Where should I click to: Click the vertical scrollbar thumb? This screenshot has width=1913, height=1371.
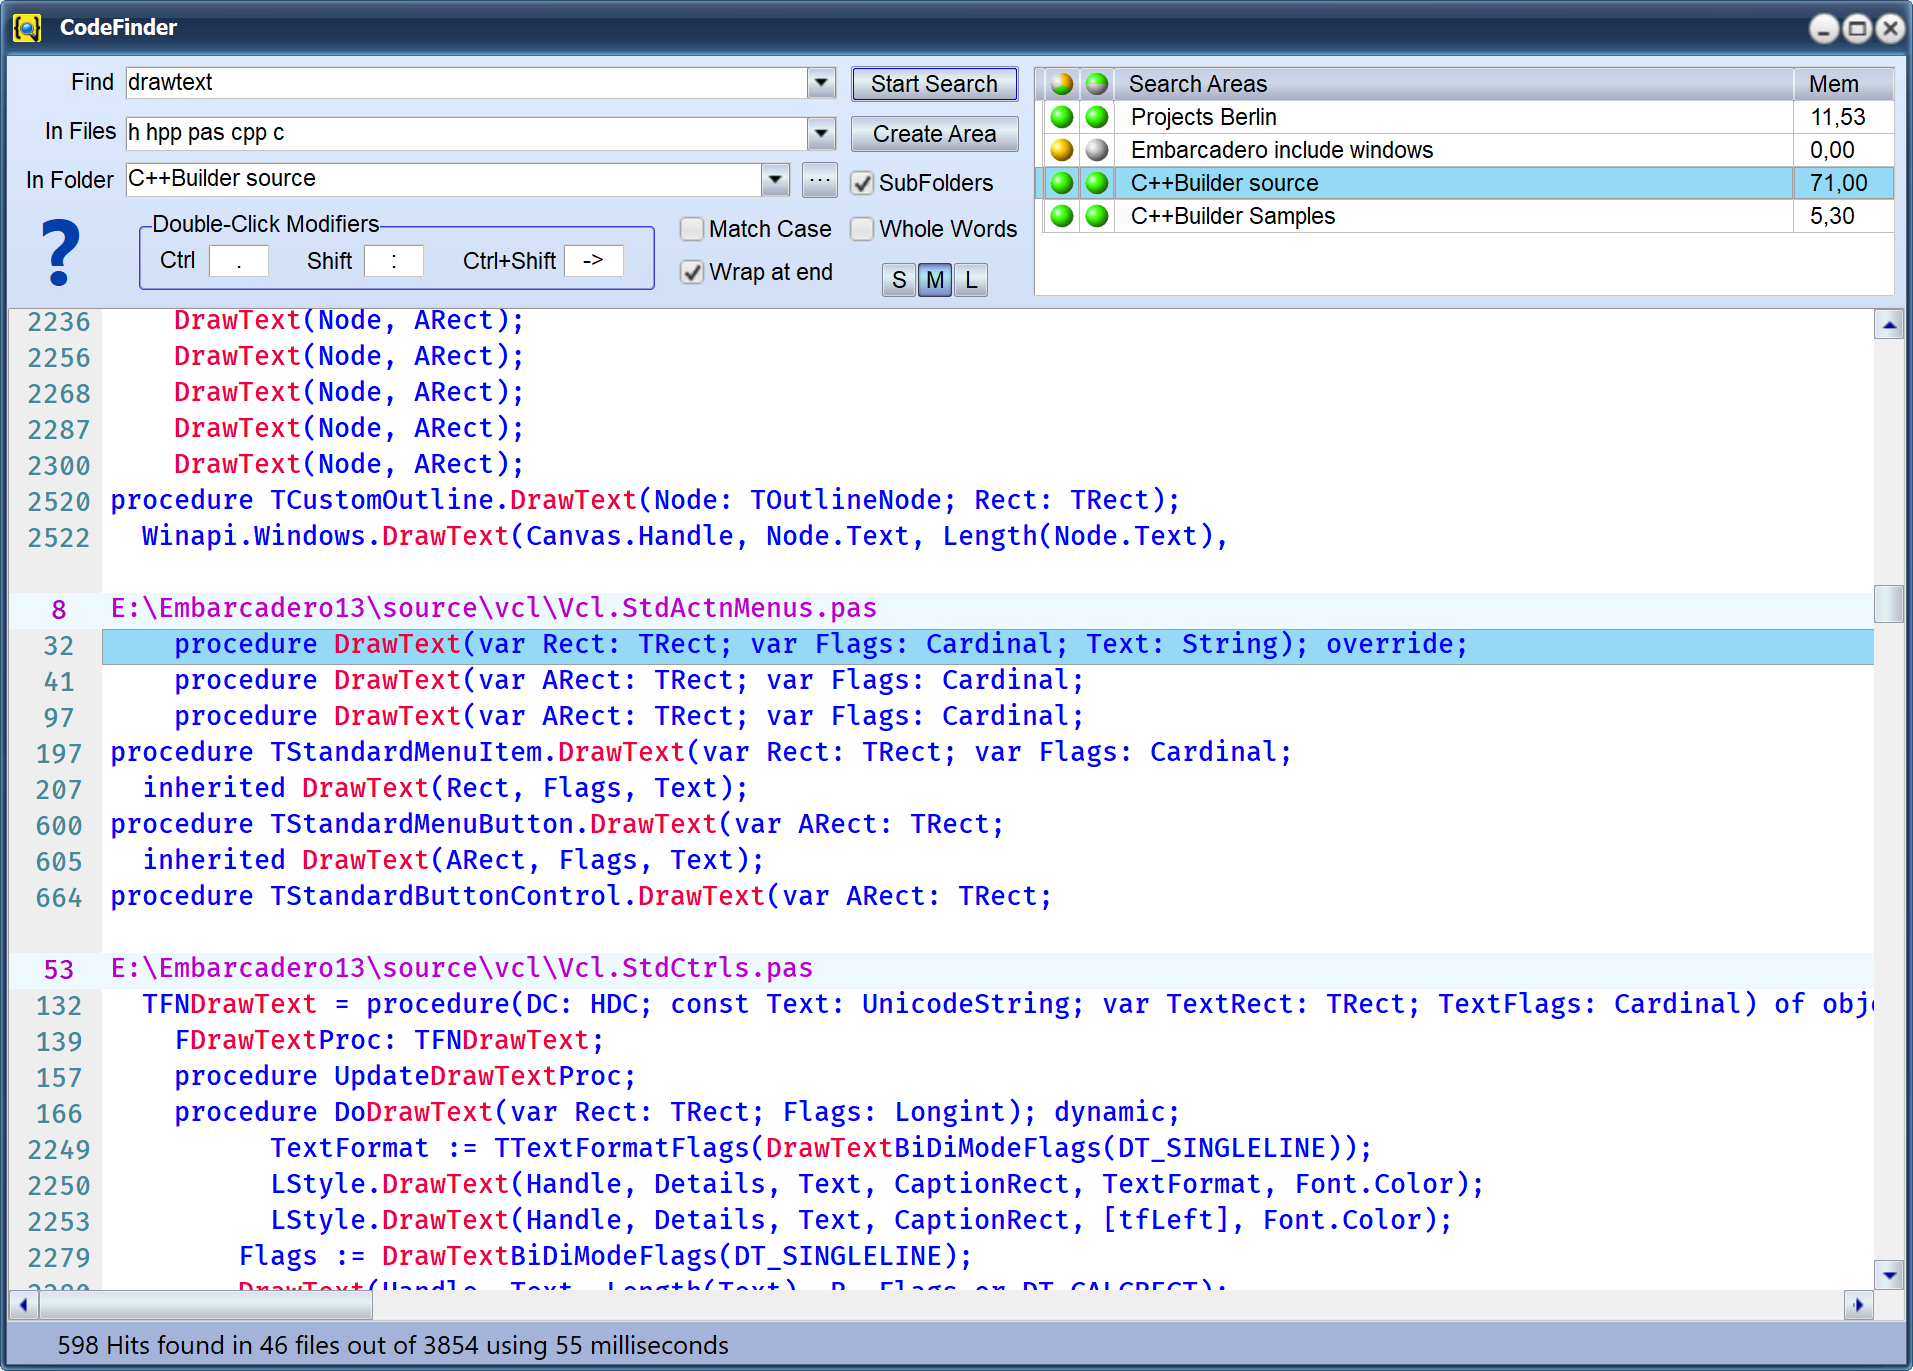1888,604
